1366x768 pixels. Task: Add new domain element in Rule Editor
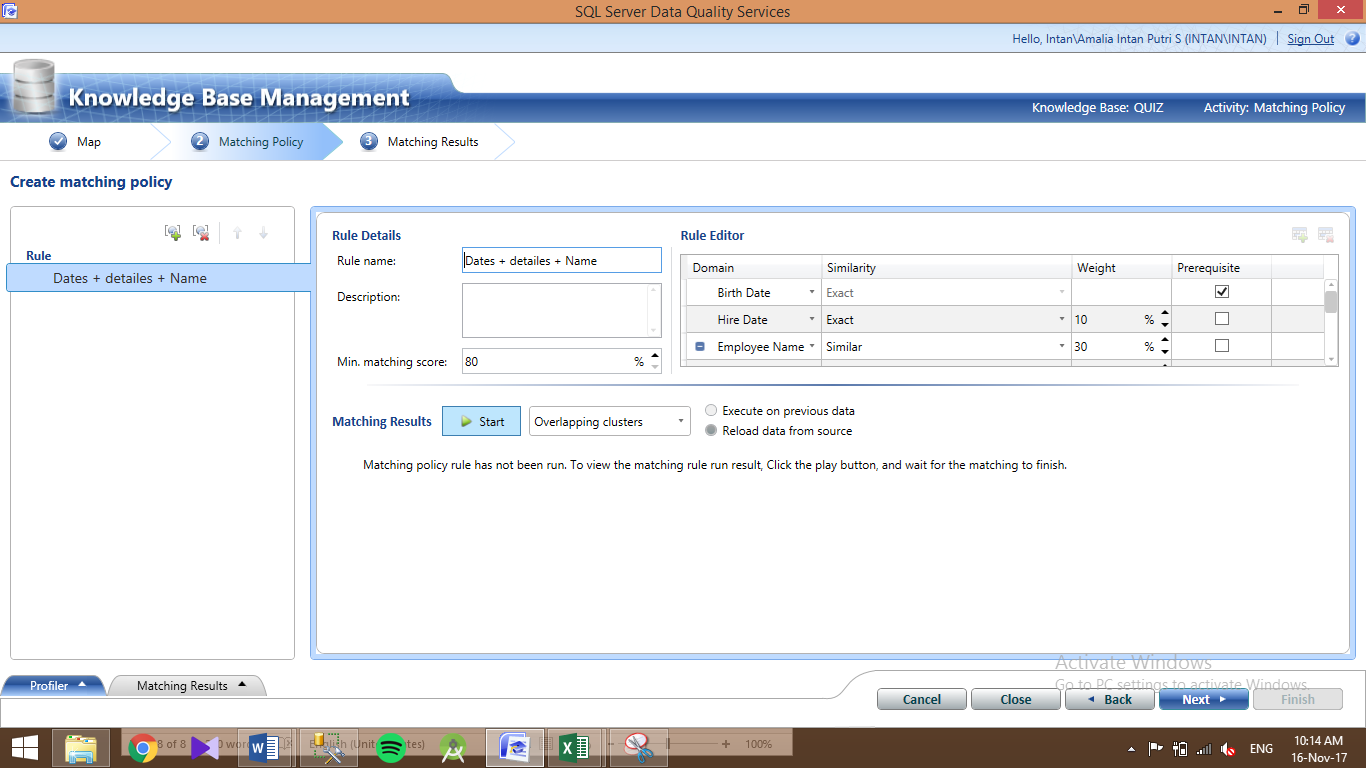pos(1300,235)
